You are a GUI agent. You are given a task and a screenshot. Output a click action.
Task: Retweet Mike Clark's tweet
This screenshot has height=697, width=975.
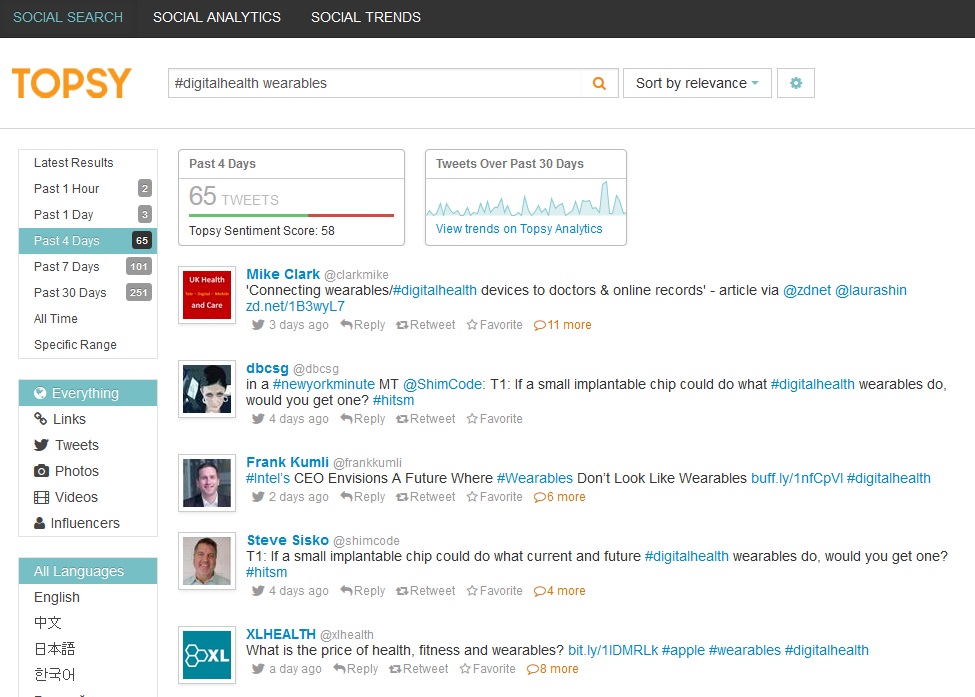click(x=426, y=325)
